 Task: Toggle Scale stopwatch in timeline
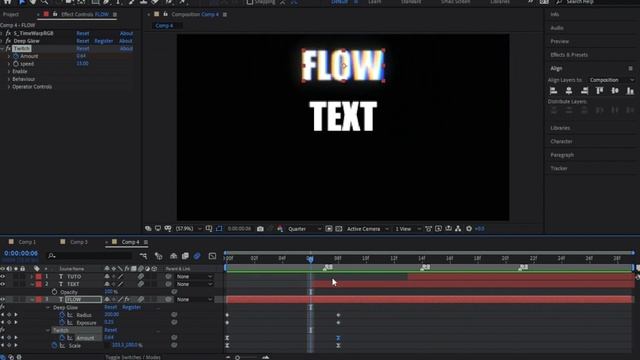coord(54,345)
